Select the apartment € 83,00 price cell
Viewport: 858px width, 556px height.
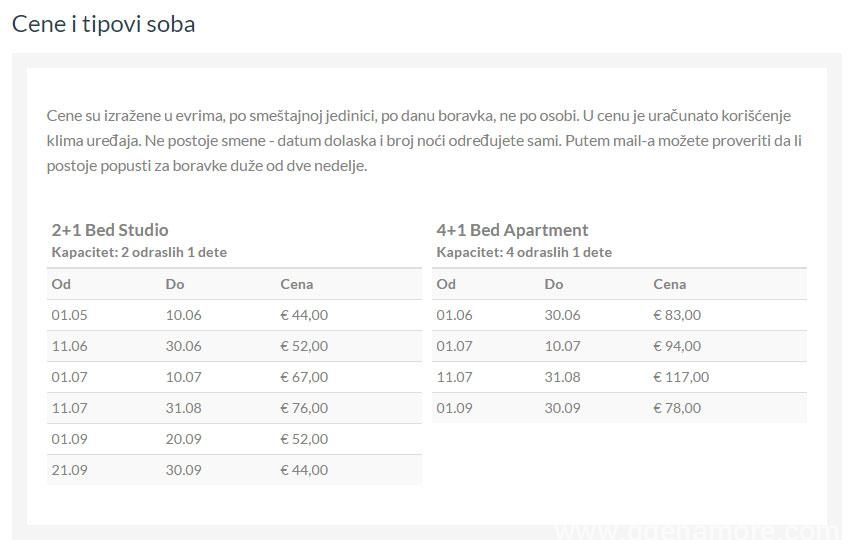pyautogui.click(x=677, y=315)
